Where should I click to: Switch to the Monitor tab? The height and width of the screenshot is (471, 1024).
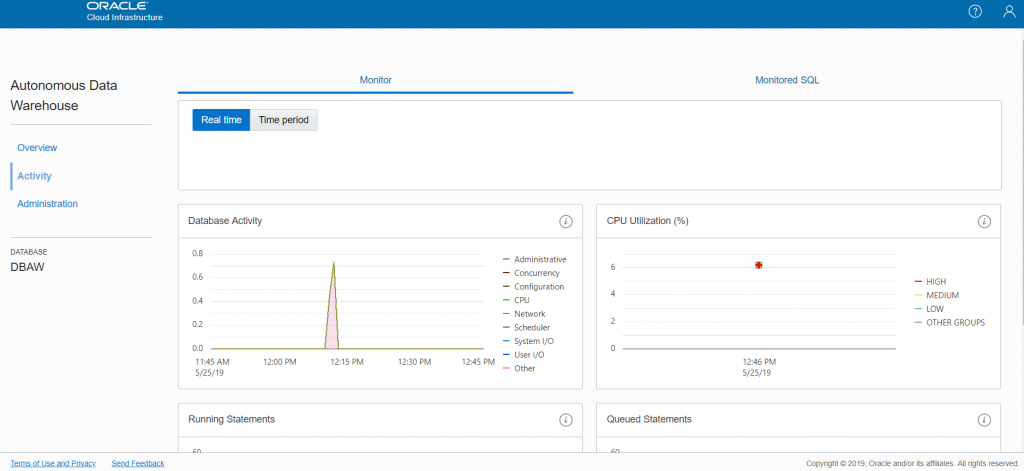pyautogui.click(x=376, y=80)
